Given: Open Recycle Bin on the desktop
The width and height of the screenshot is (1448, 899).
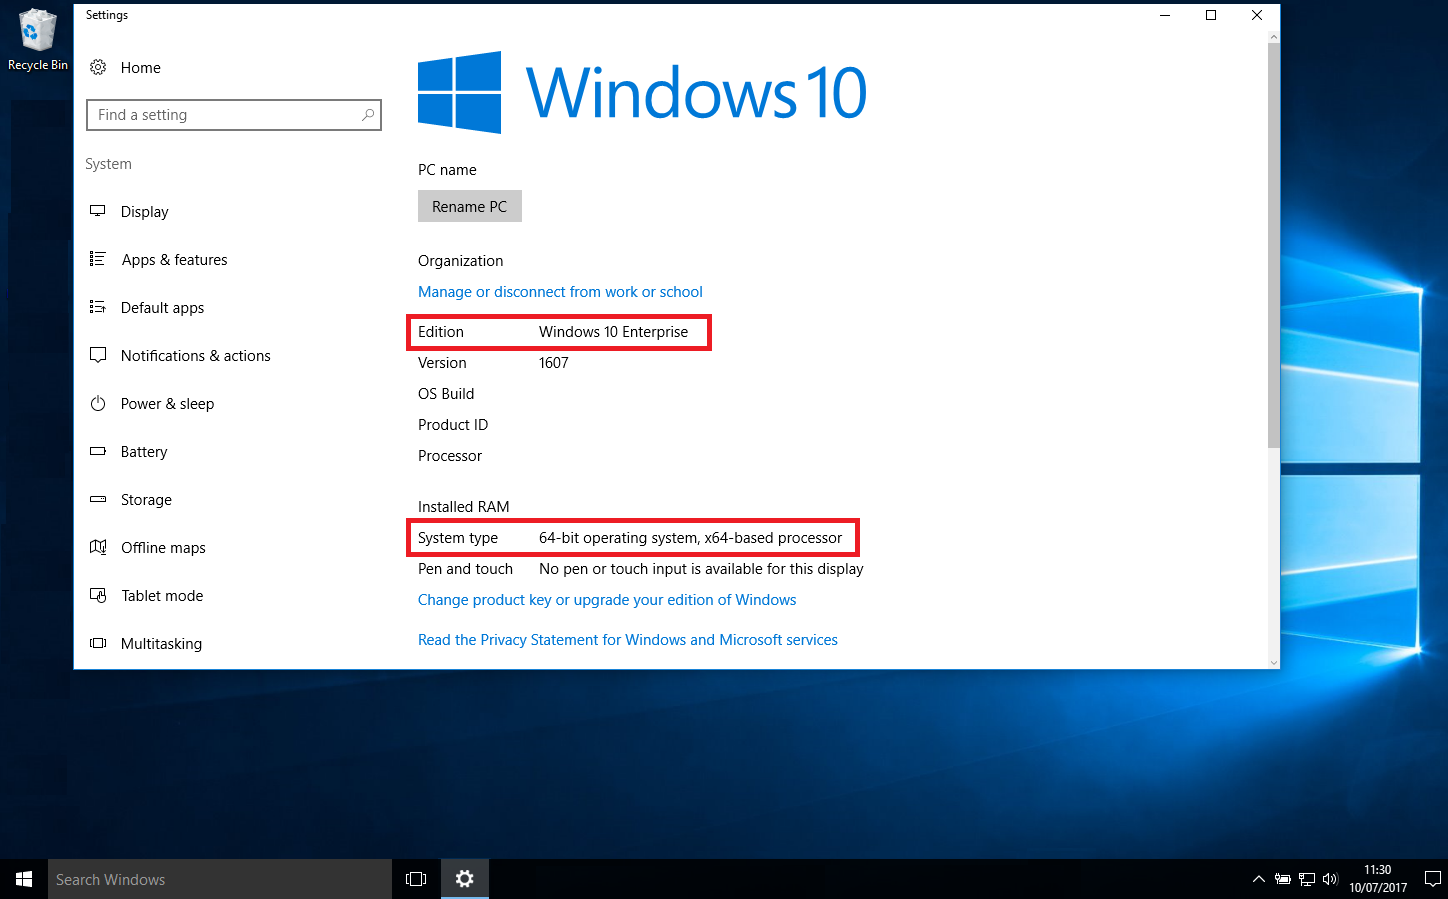Looking at the screenshot, I should (37, 40).
